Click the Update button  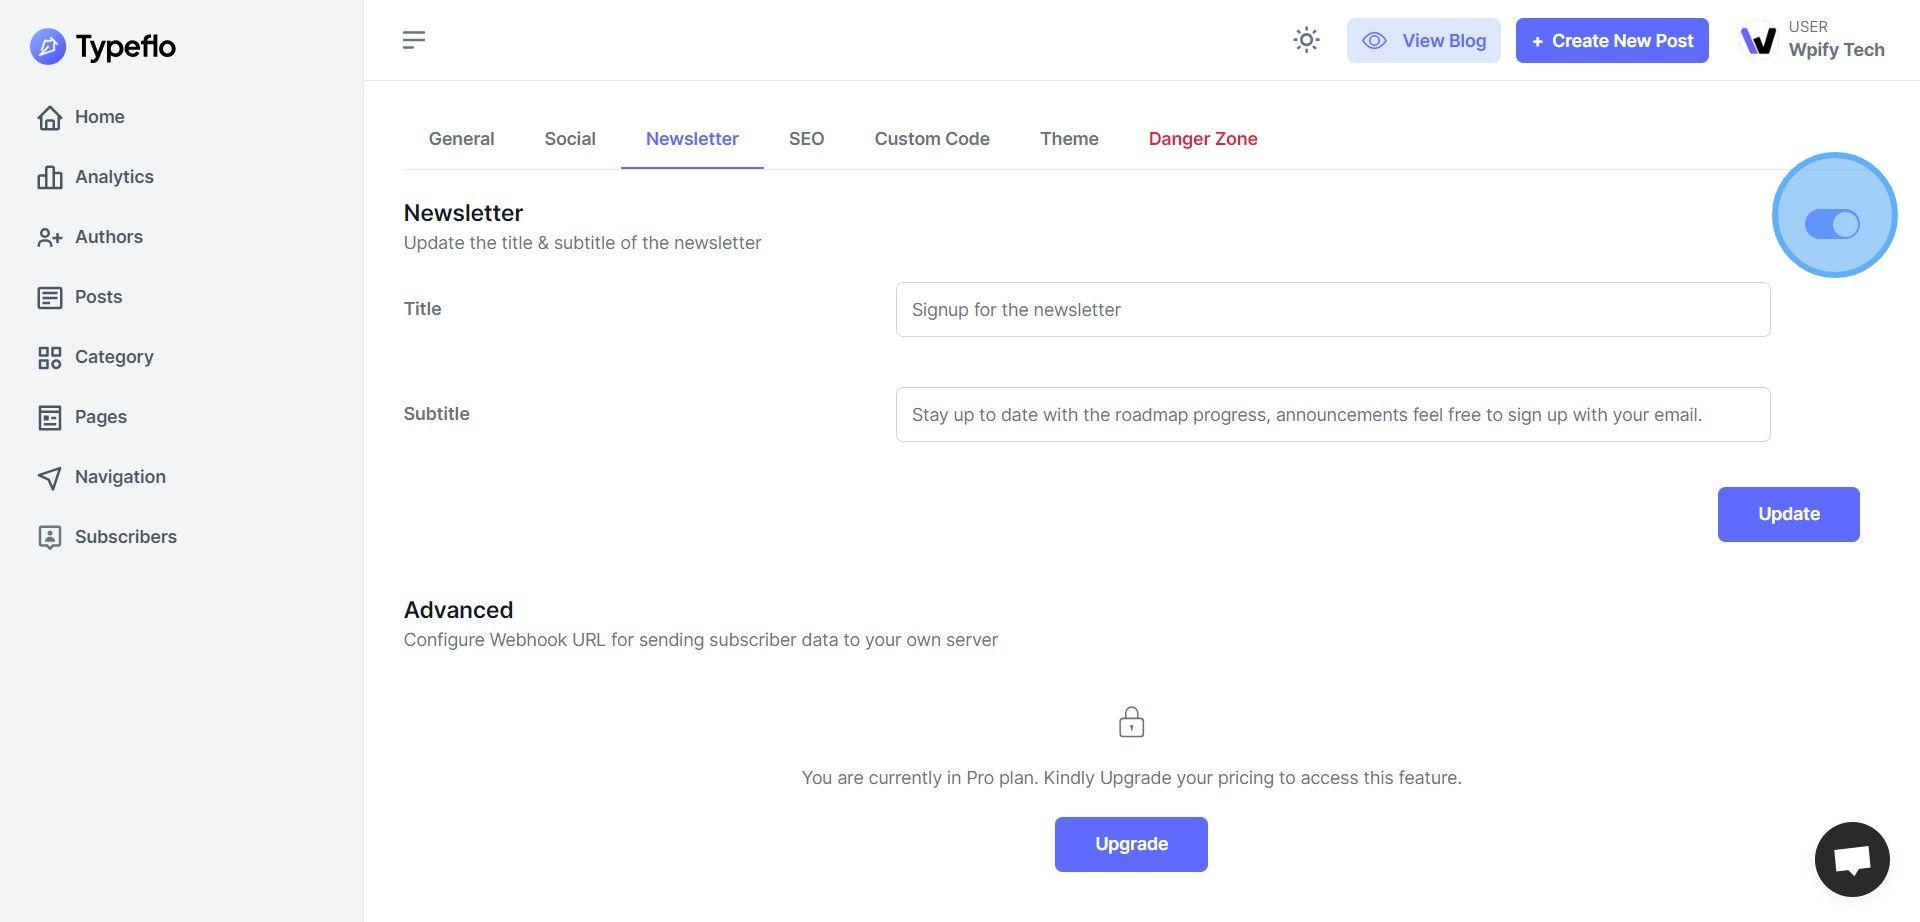[1788, 514]
